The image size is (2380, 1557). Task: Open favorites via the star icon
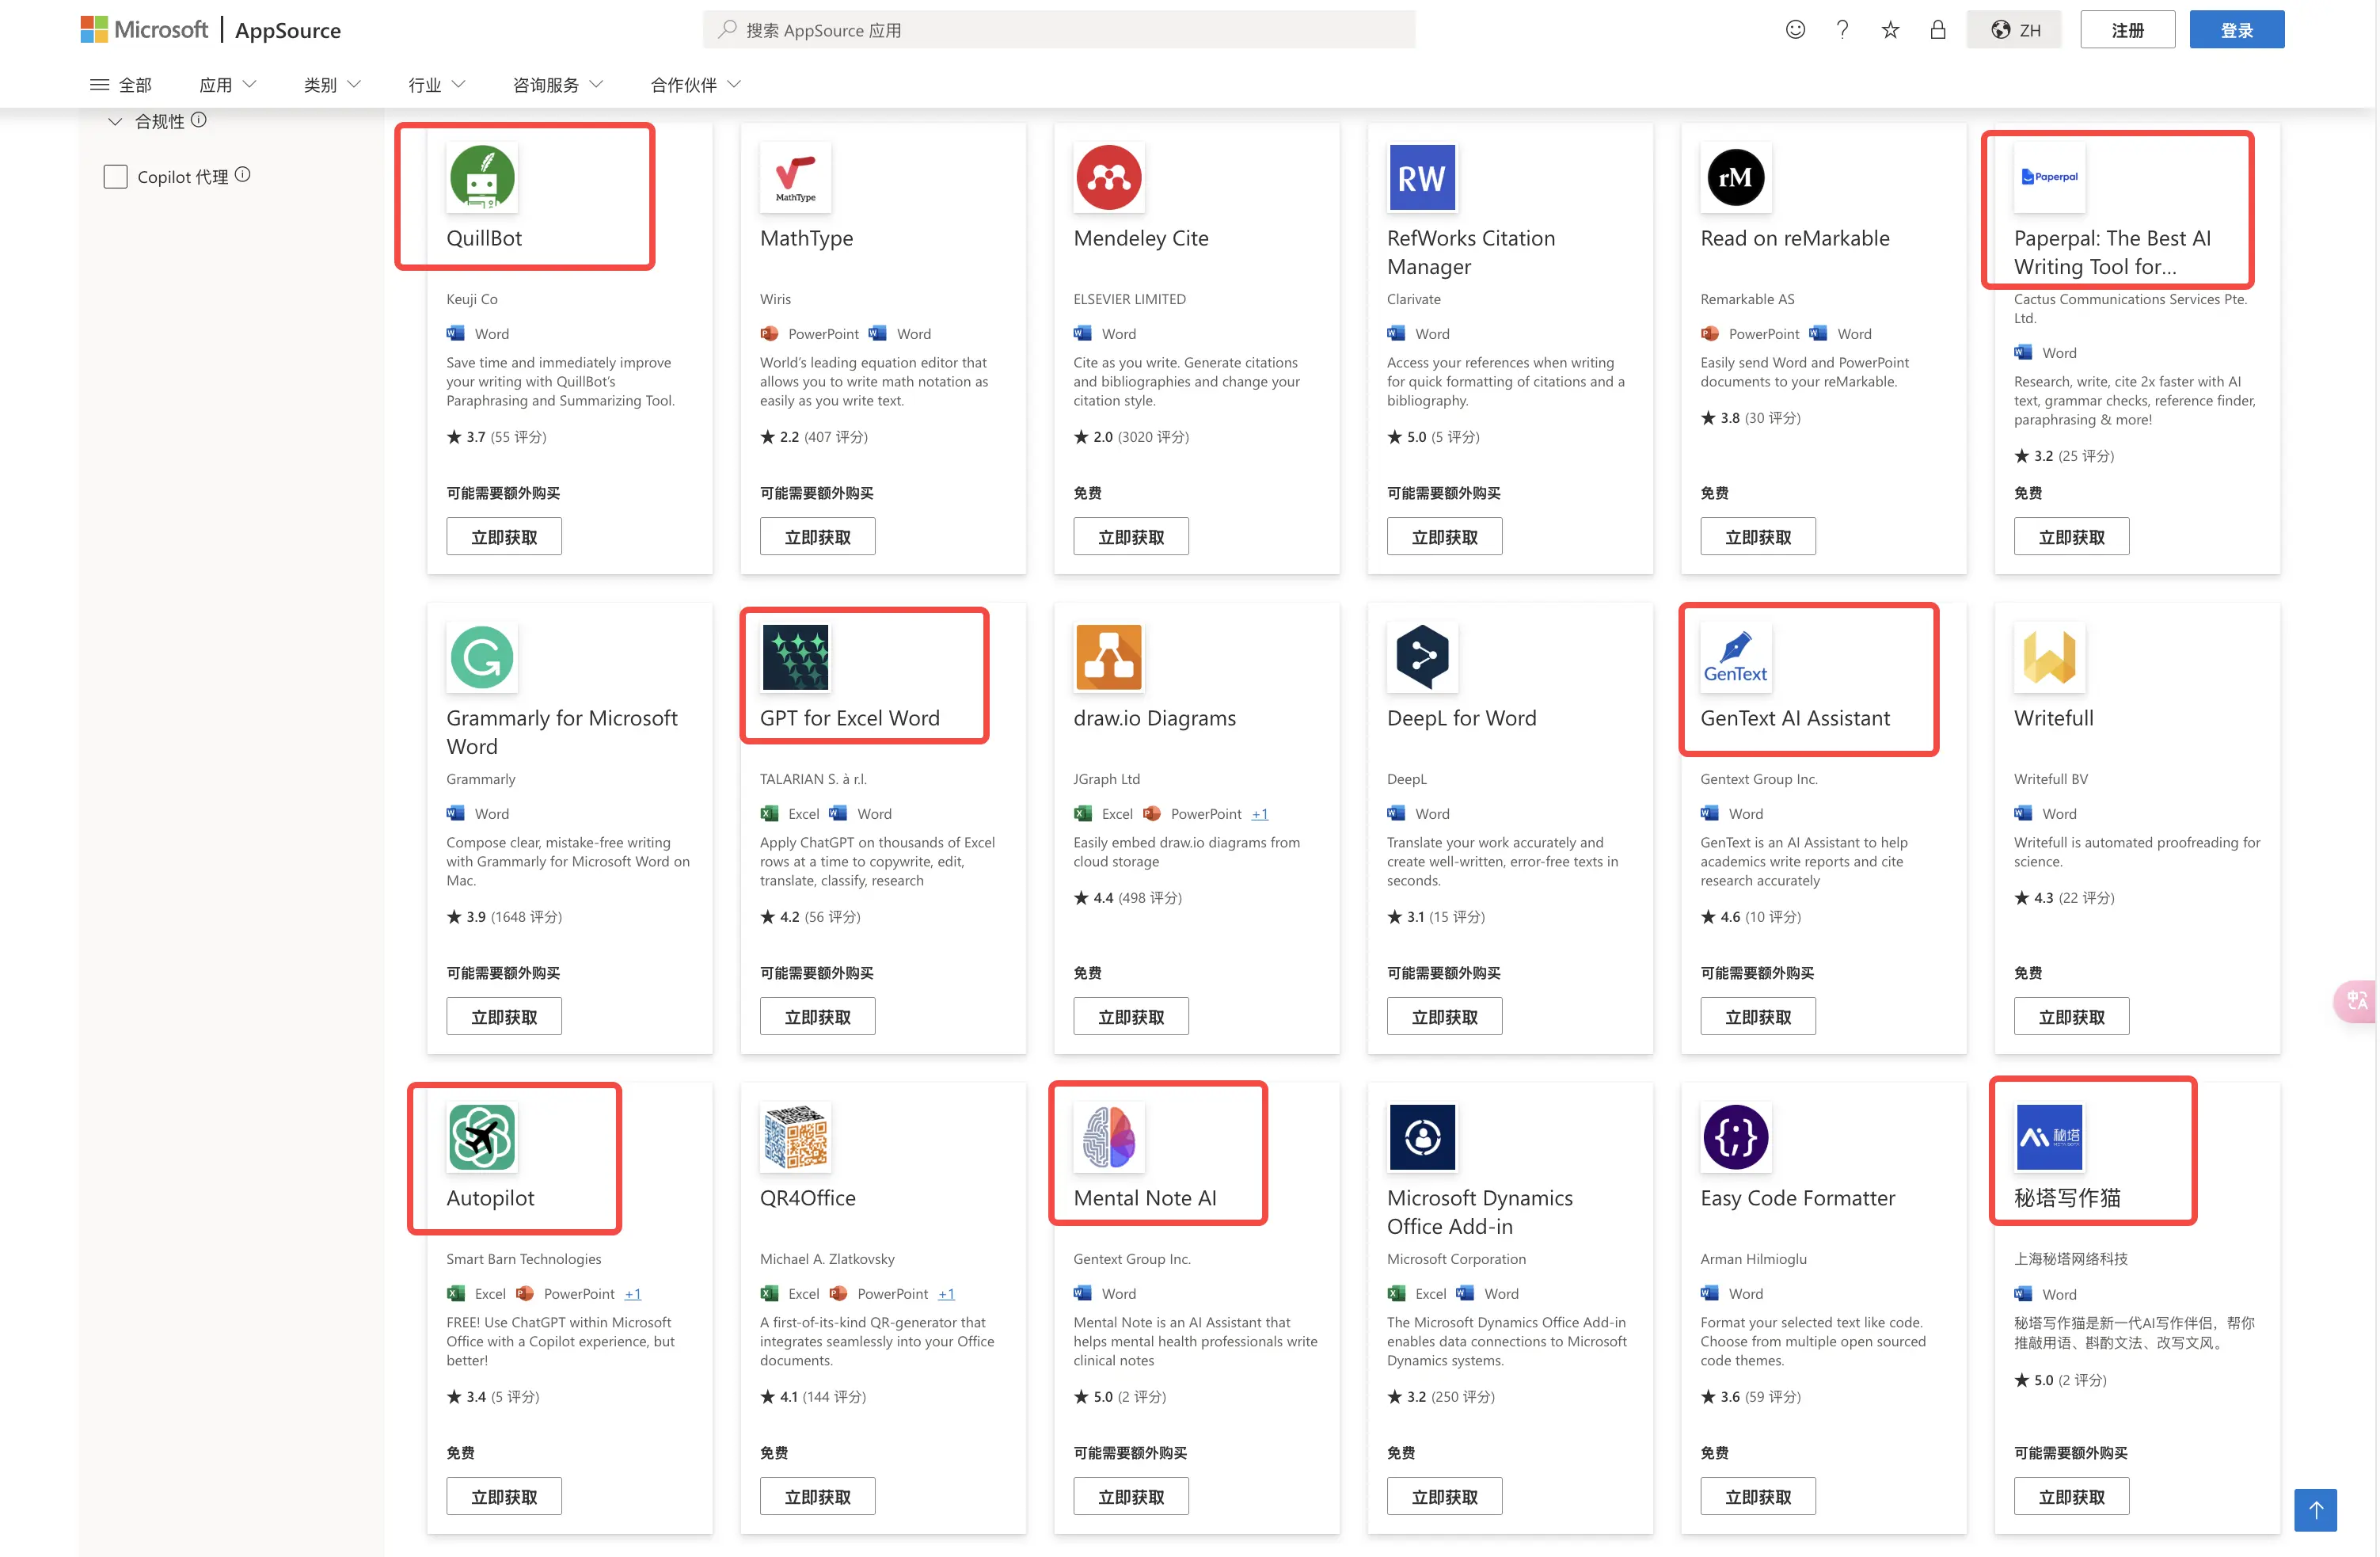click(1890, 30)
